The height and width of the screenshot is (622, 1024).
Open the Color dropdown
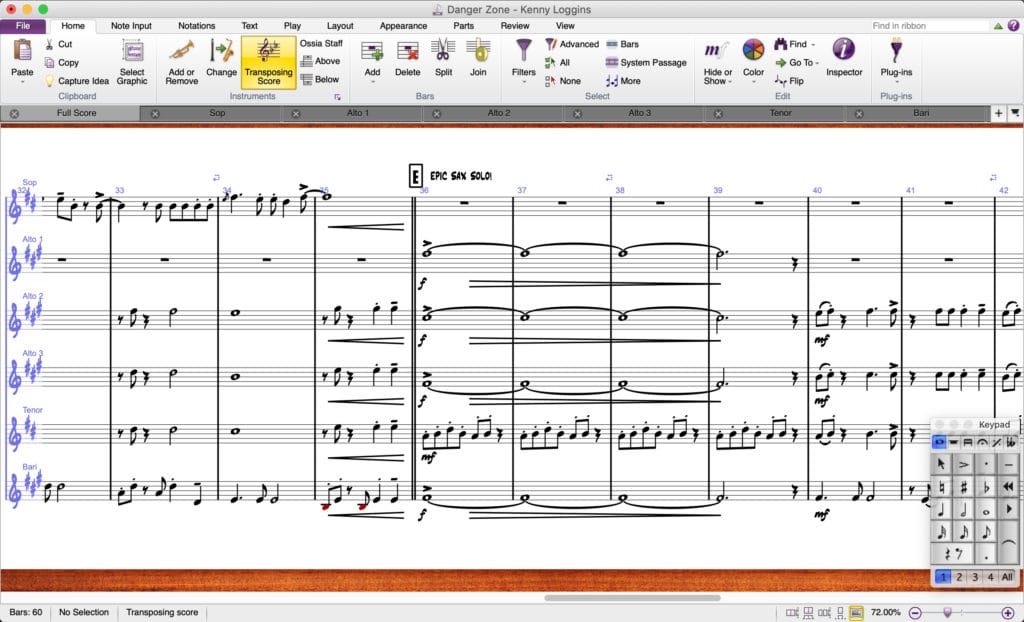coord(753,82)
